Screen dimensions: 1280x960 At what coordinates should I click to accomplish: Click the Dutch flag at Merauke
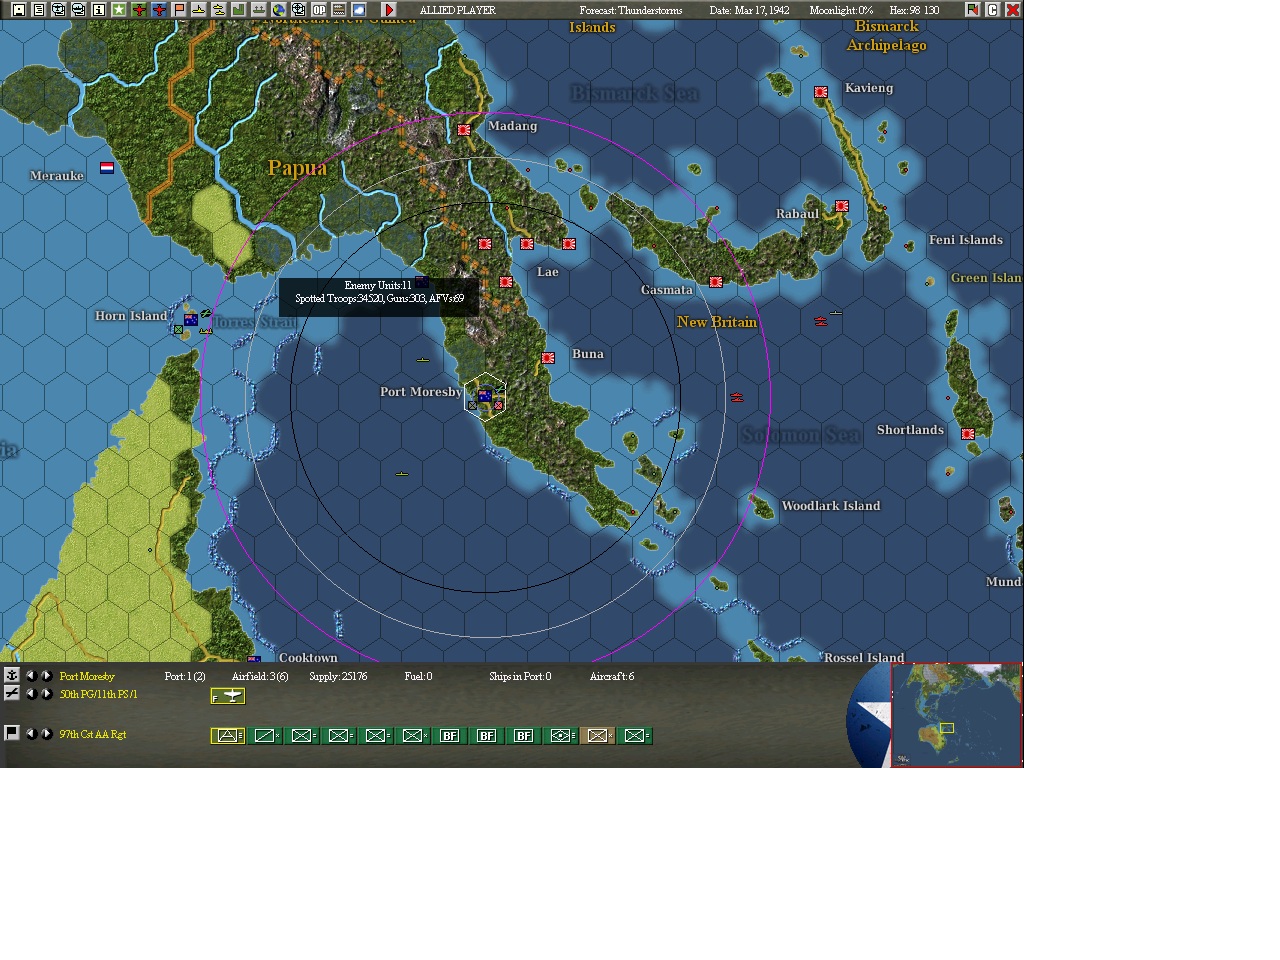pyautogui.click(x=107, y=167)
